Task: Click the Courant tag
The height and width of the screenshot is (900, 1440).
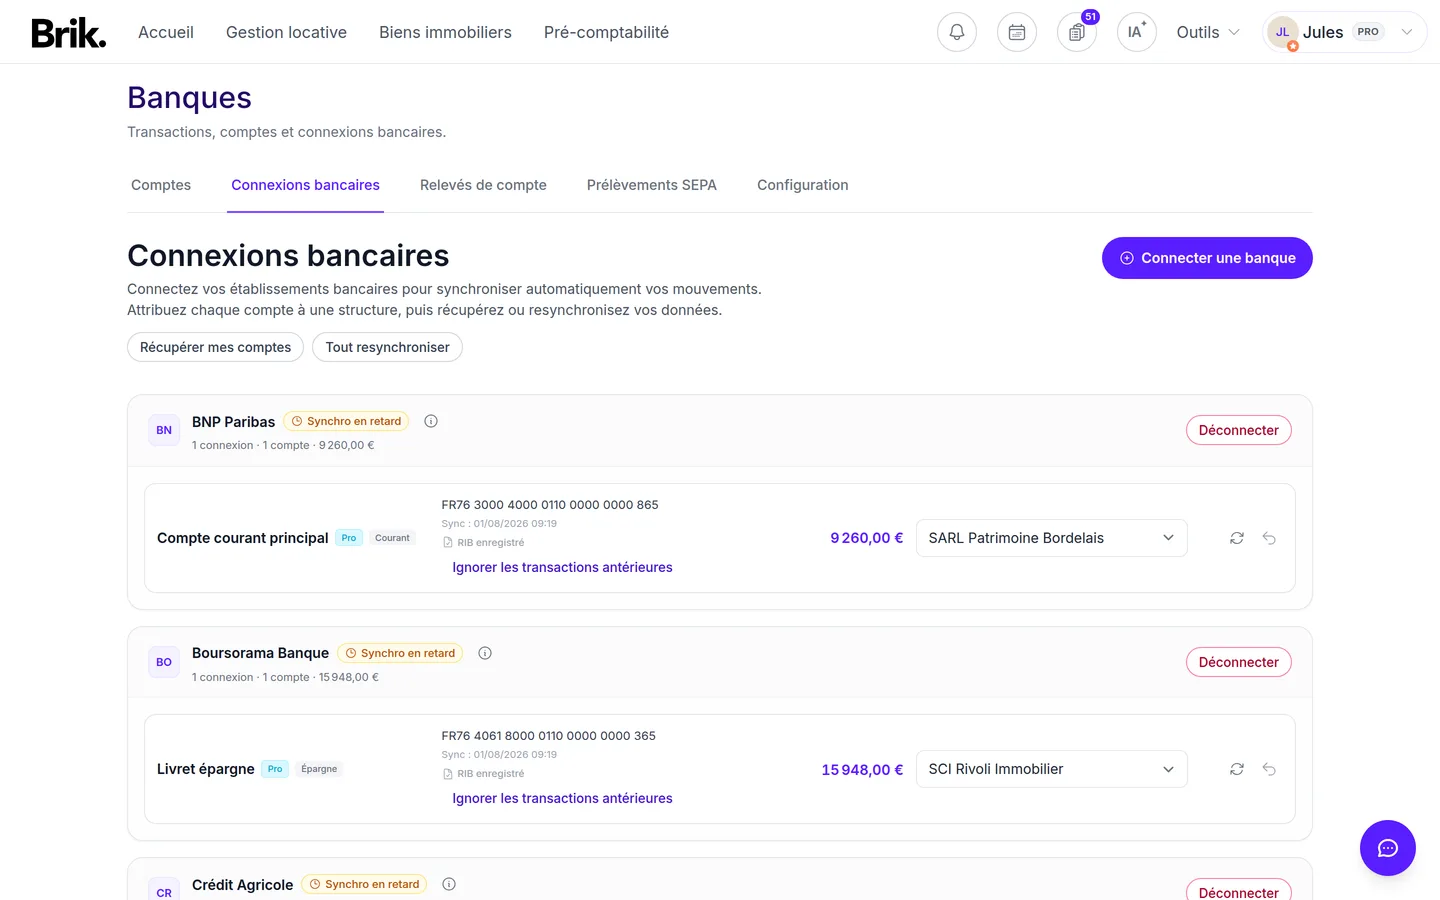Action: pyautogui.click(x=392, y=538)
